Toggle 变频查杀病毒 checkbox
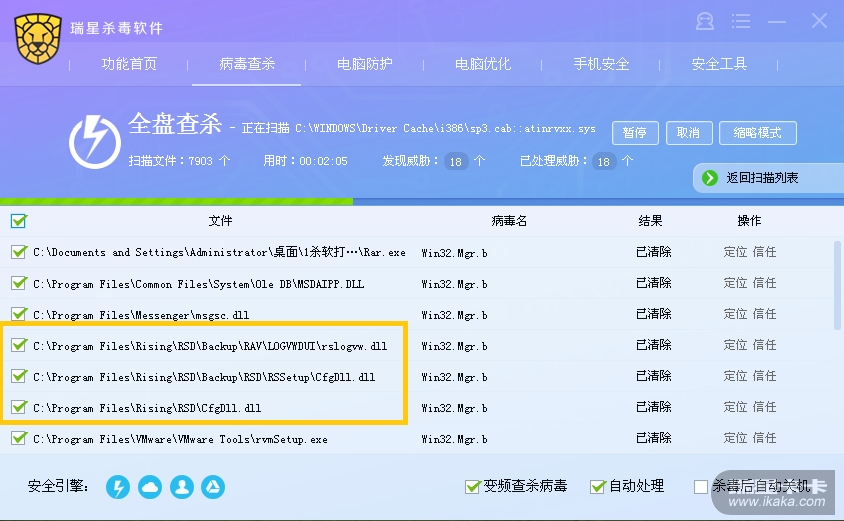844x521 pixels. pos(473,487)
